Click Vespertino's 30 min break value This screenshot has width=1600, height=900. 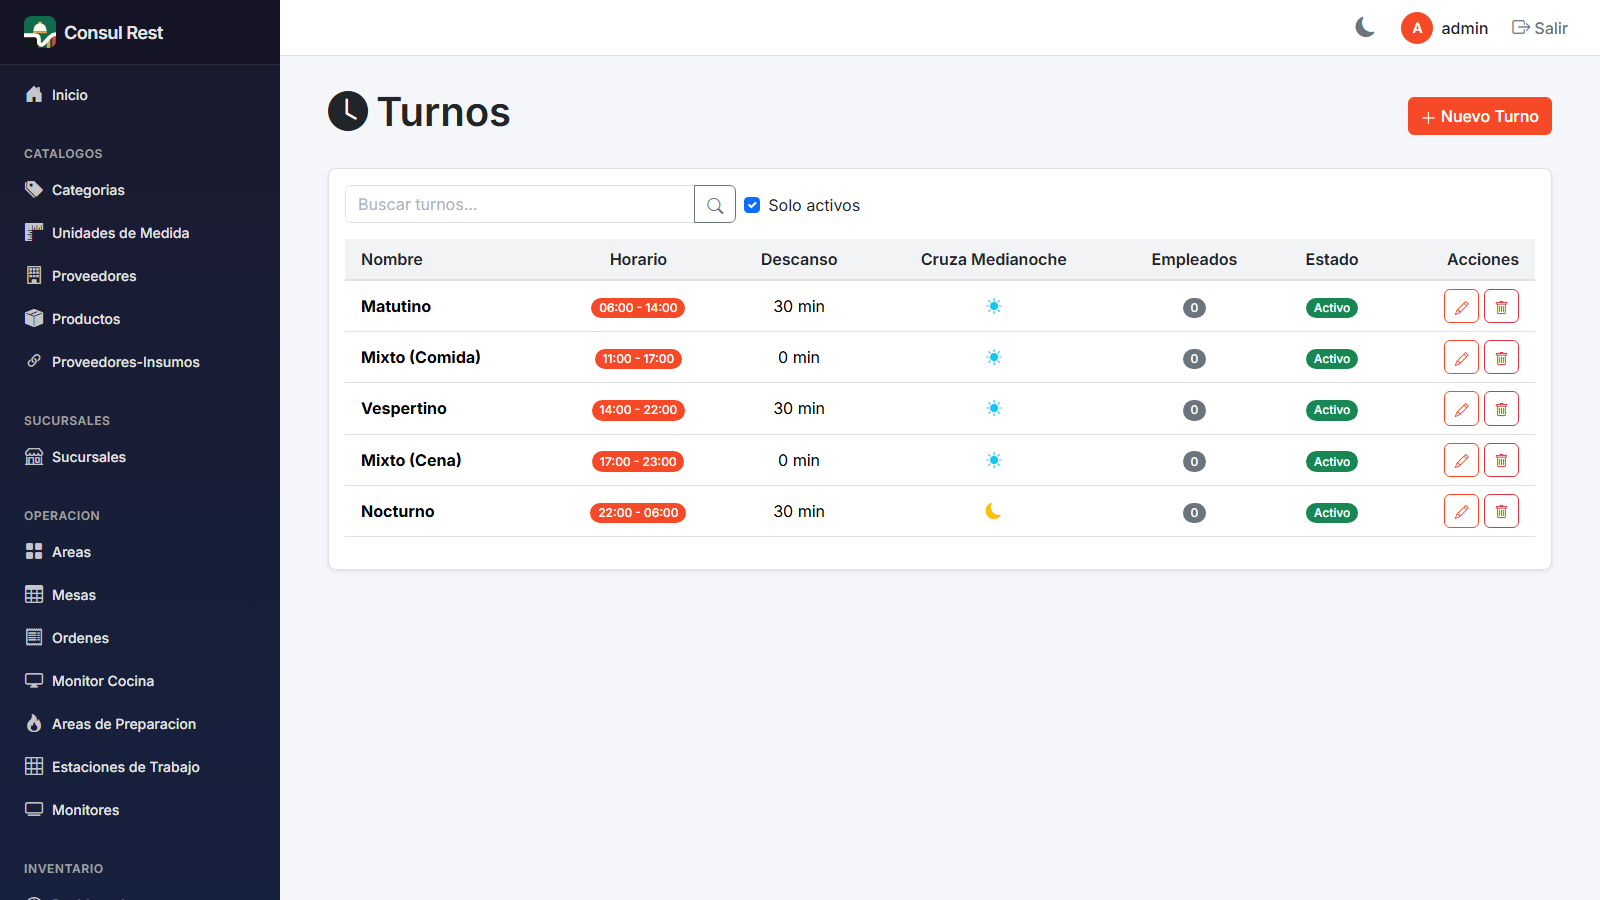(799, 408)
